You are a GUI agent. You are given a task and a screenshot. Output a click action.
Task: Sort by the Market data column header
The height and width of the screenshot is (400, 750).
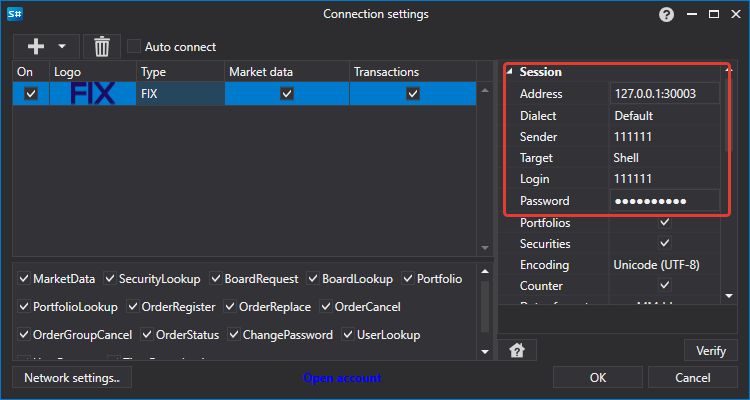point(287,72)
